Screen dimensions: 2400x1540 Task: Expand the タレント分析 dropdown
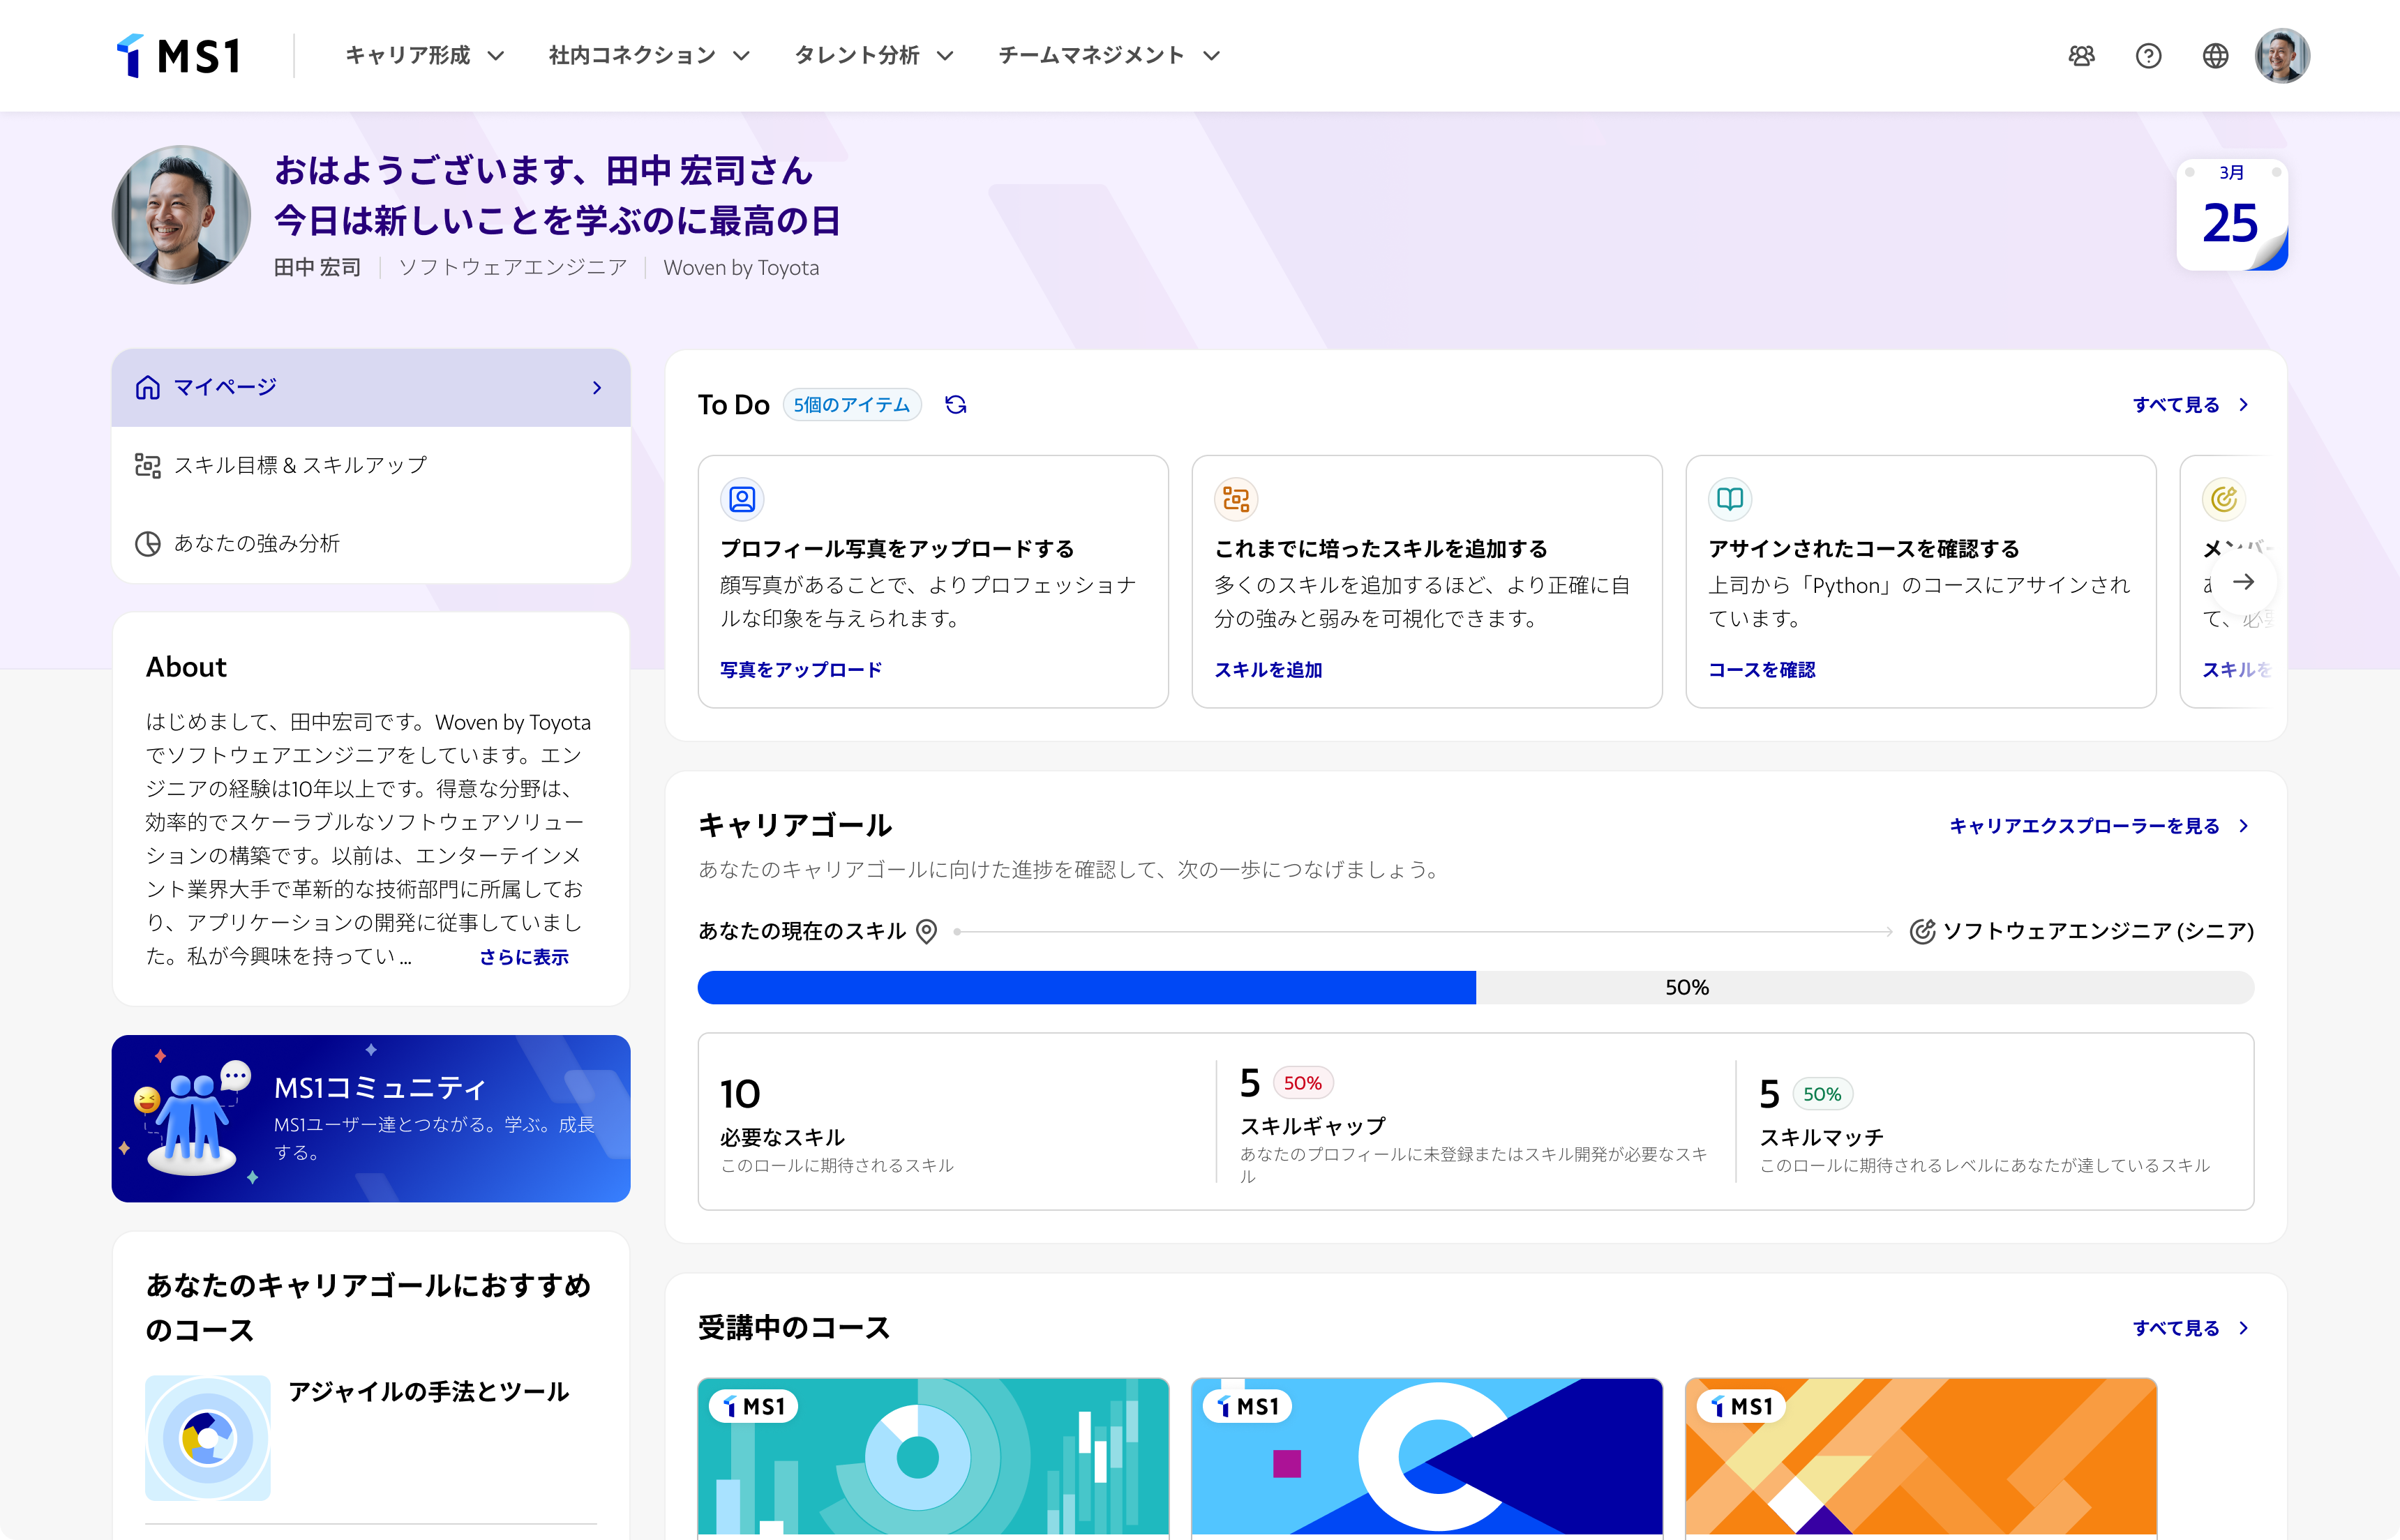click(874, 56)
